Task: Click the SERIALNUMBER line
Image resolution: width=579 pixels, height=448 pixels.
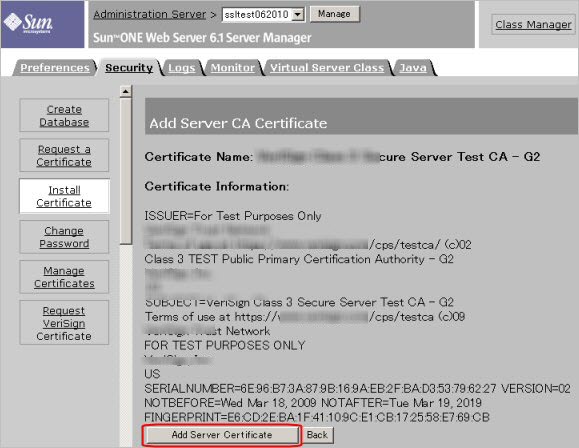Action: pyautogui.click(x=357, y=389)
